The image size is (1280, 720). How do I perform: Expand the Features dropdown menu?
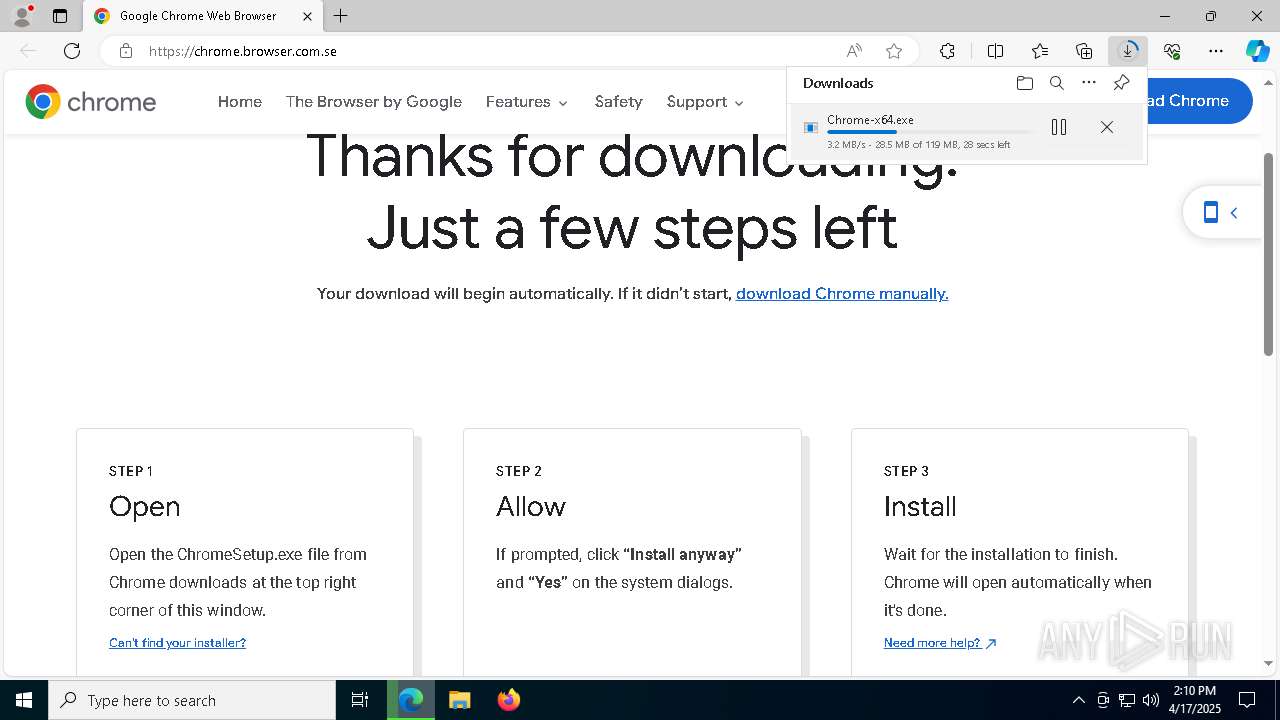pos(527,102)
